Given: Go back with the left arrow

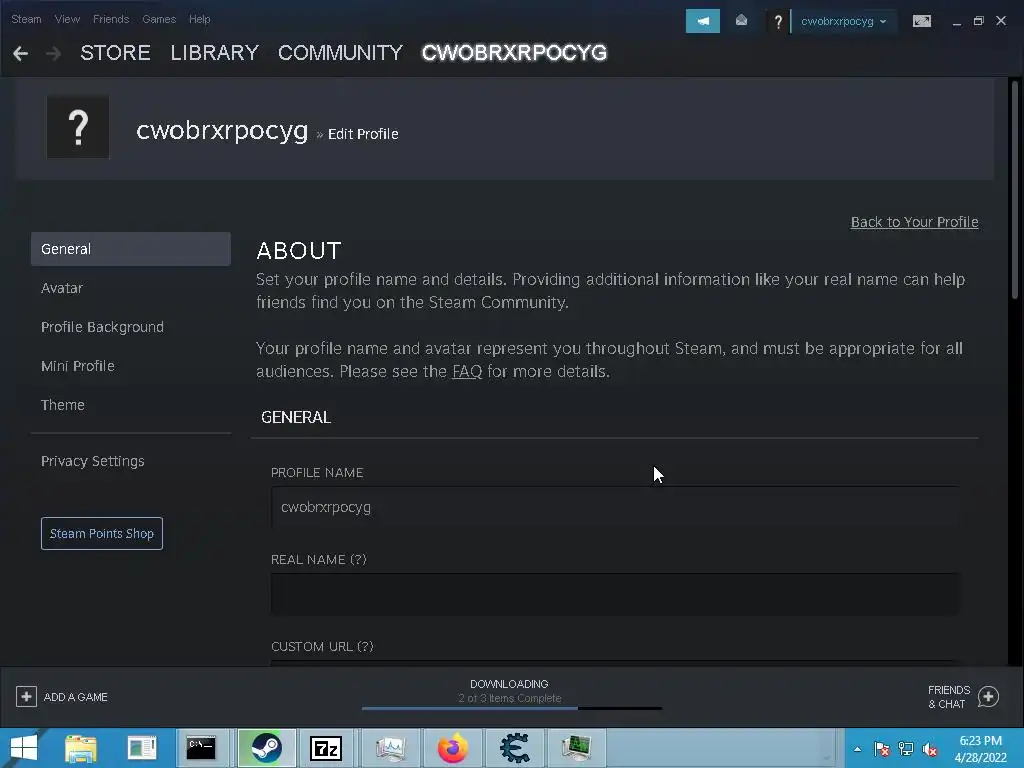Looking at the screenshot, I should coord(20,54).
